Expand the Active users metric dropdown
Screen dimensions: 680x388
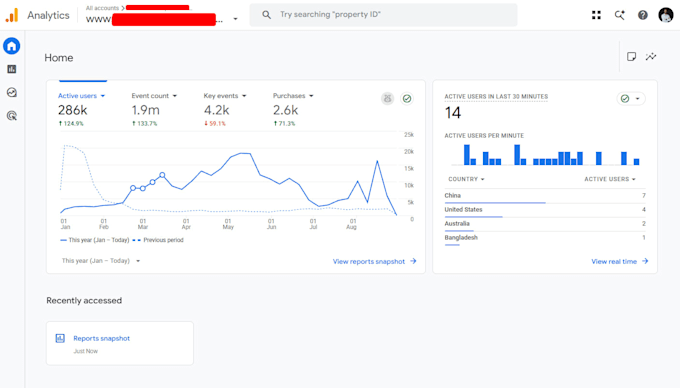tap(103, 96)
